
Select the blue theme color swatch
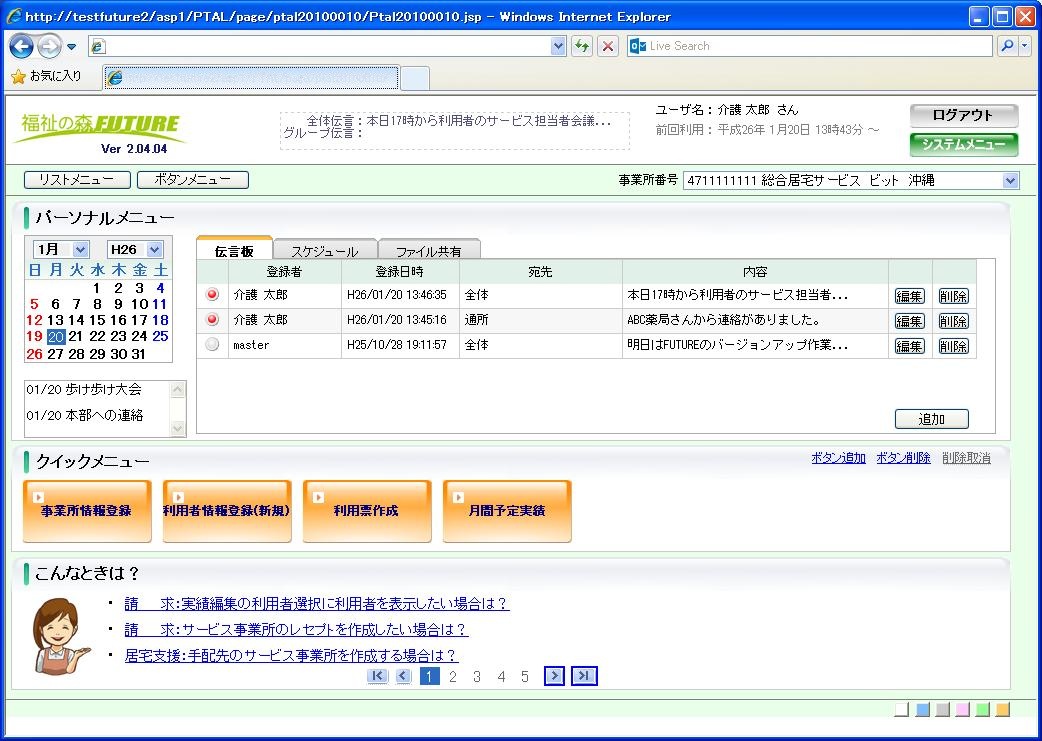(x=922, y=710)
